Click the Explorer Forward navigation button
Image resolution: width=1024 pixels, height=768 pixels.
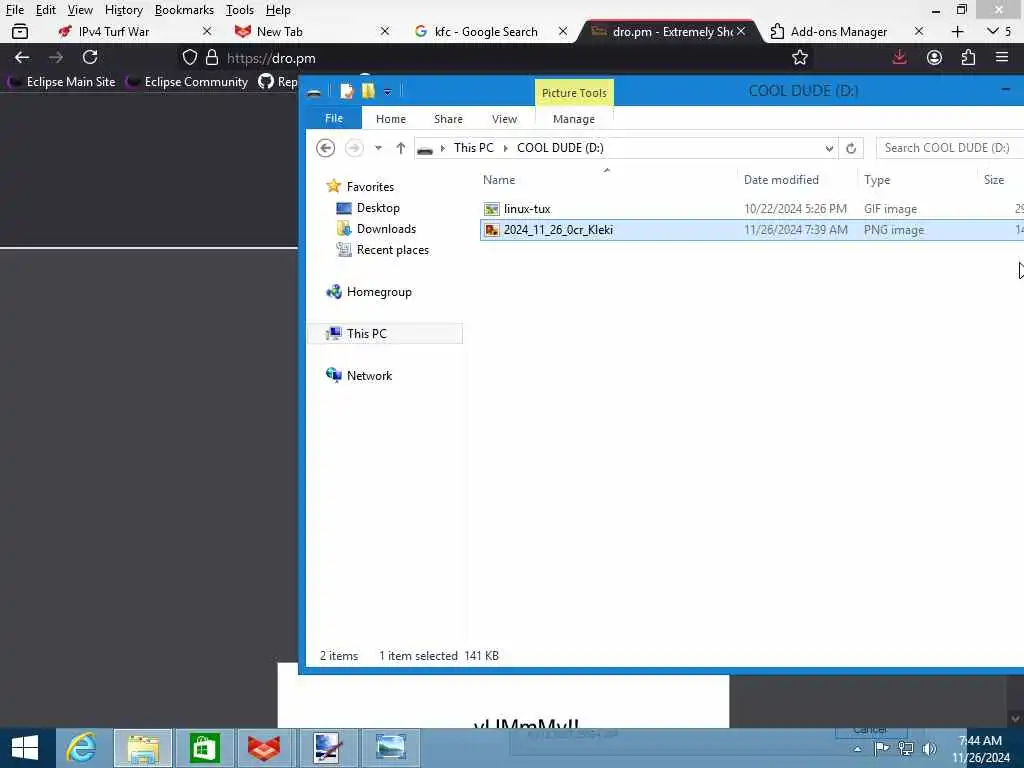pyautogui.click(x=354, y=148)
